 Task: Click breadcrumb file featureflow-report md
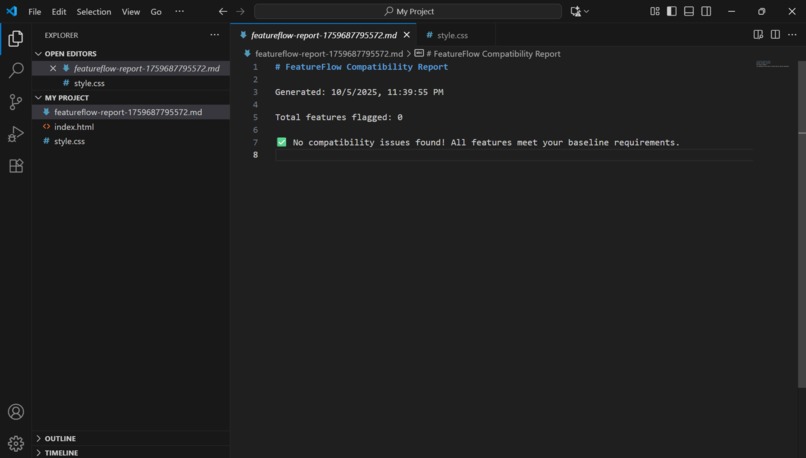coord(328,53)
